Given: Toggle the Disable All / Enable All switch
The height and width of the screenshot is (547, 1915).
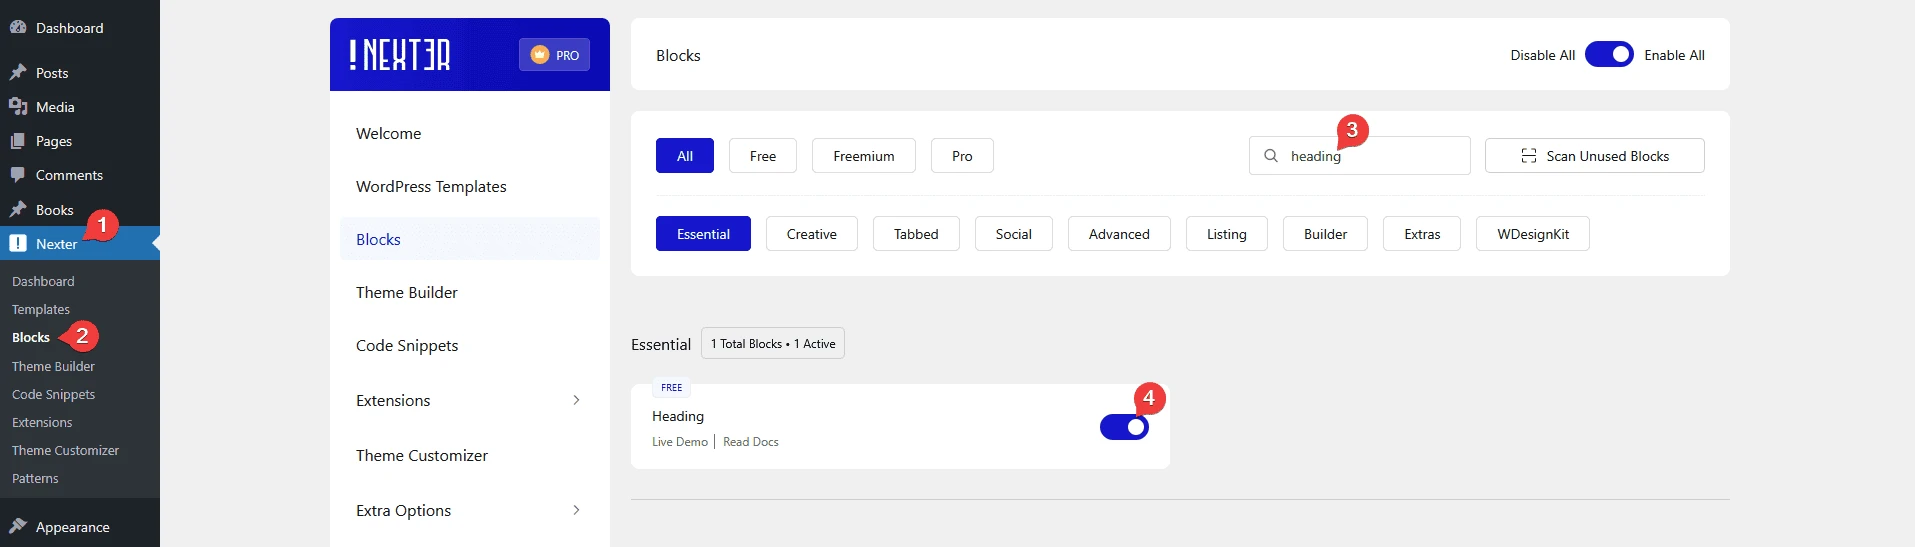Looking at the screenshot, I should coord(1609,54).
